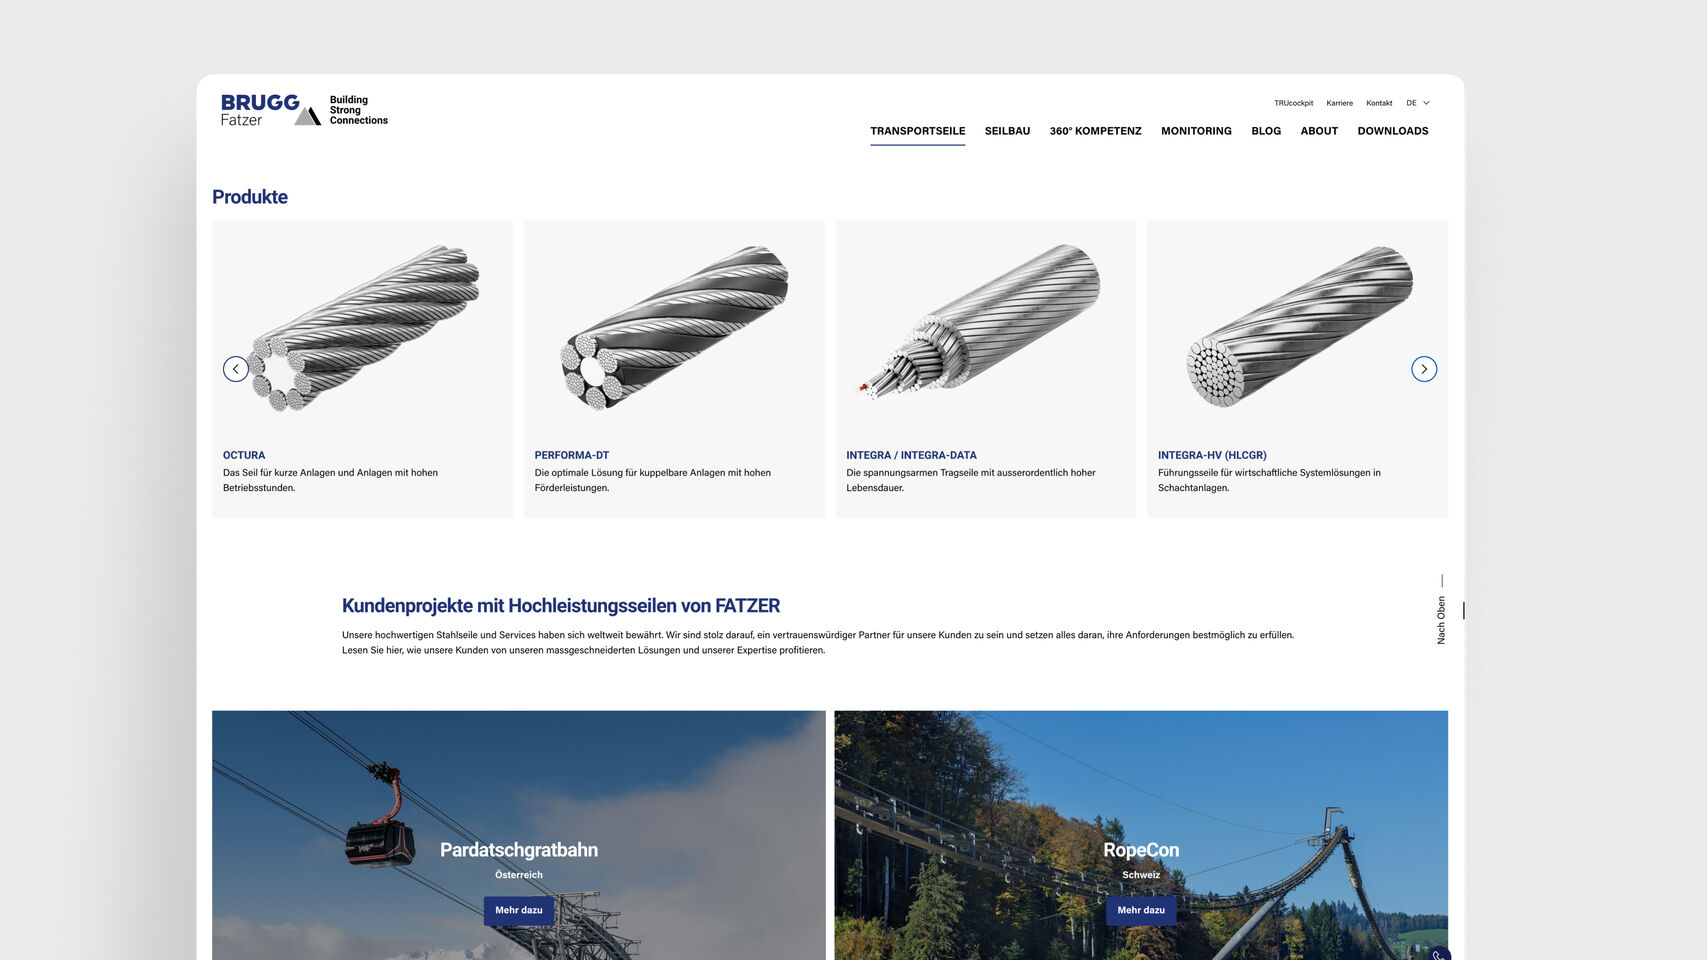Open the PERFORMA-DT rope image
The height and width of the screenshot is (960, 1707).
tap(674, 327)
